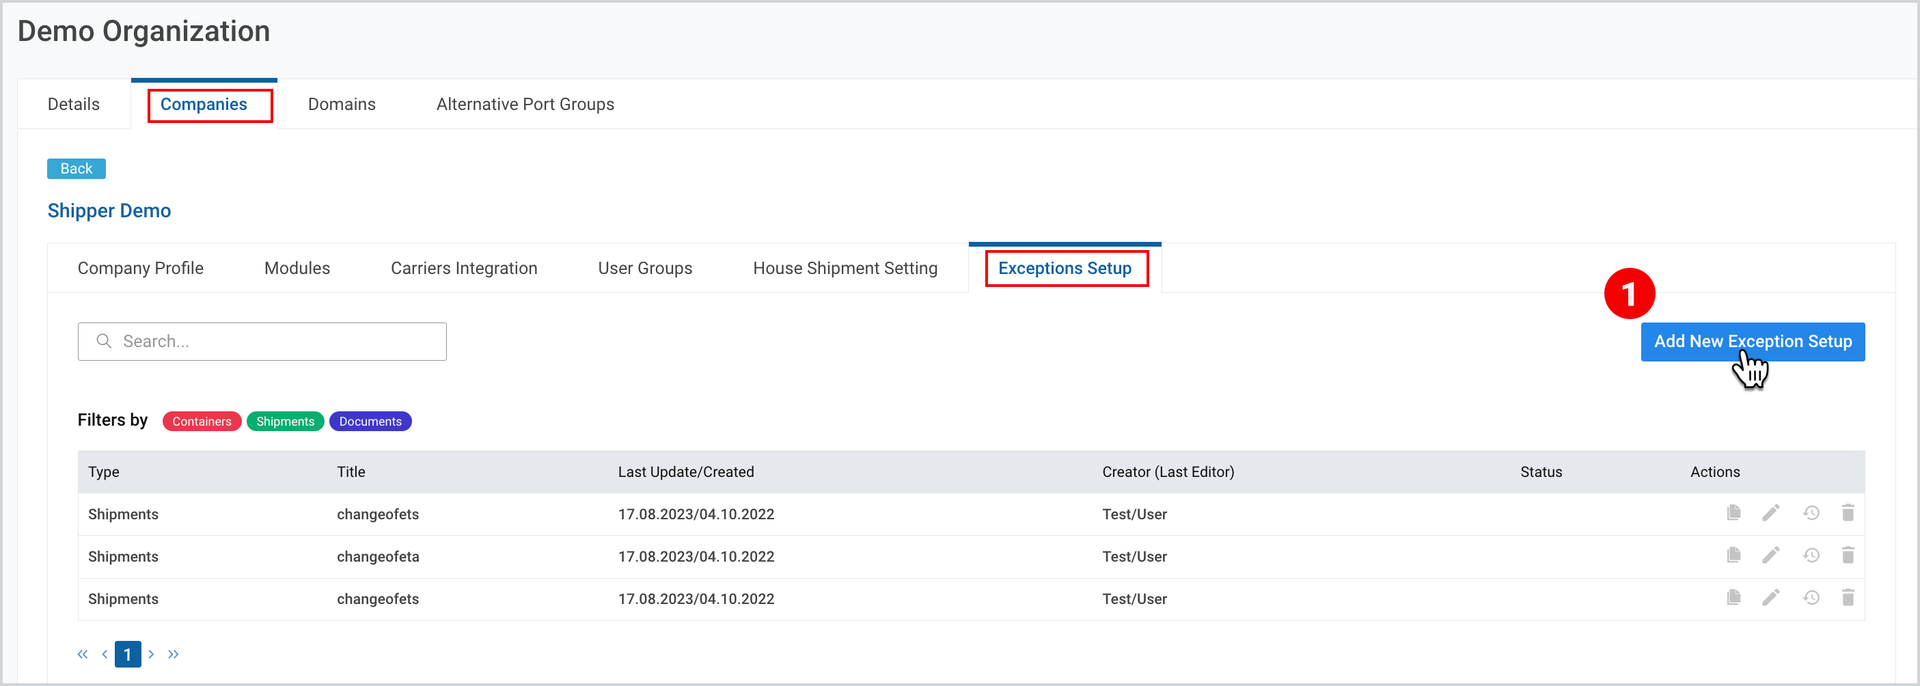Open pencil editor for first table row
This screenshot has width=1920, height=686.
1771,513
